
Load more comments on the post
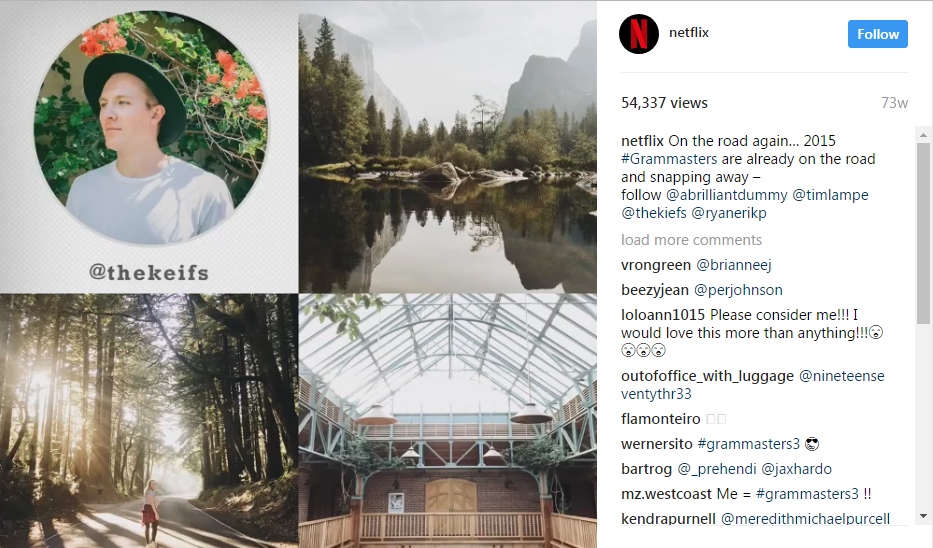tap(691, 240)
